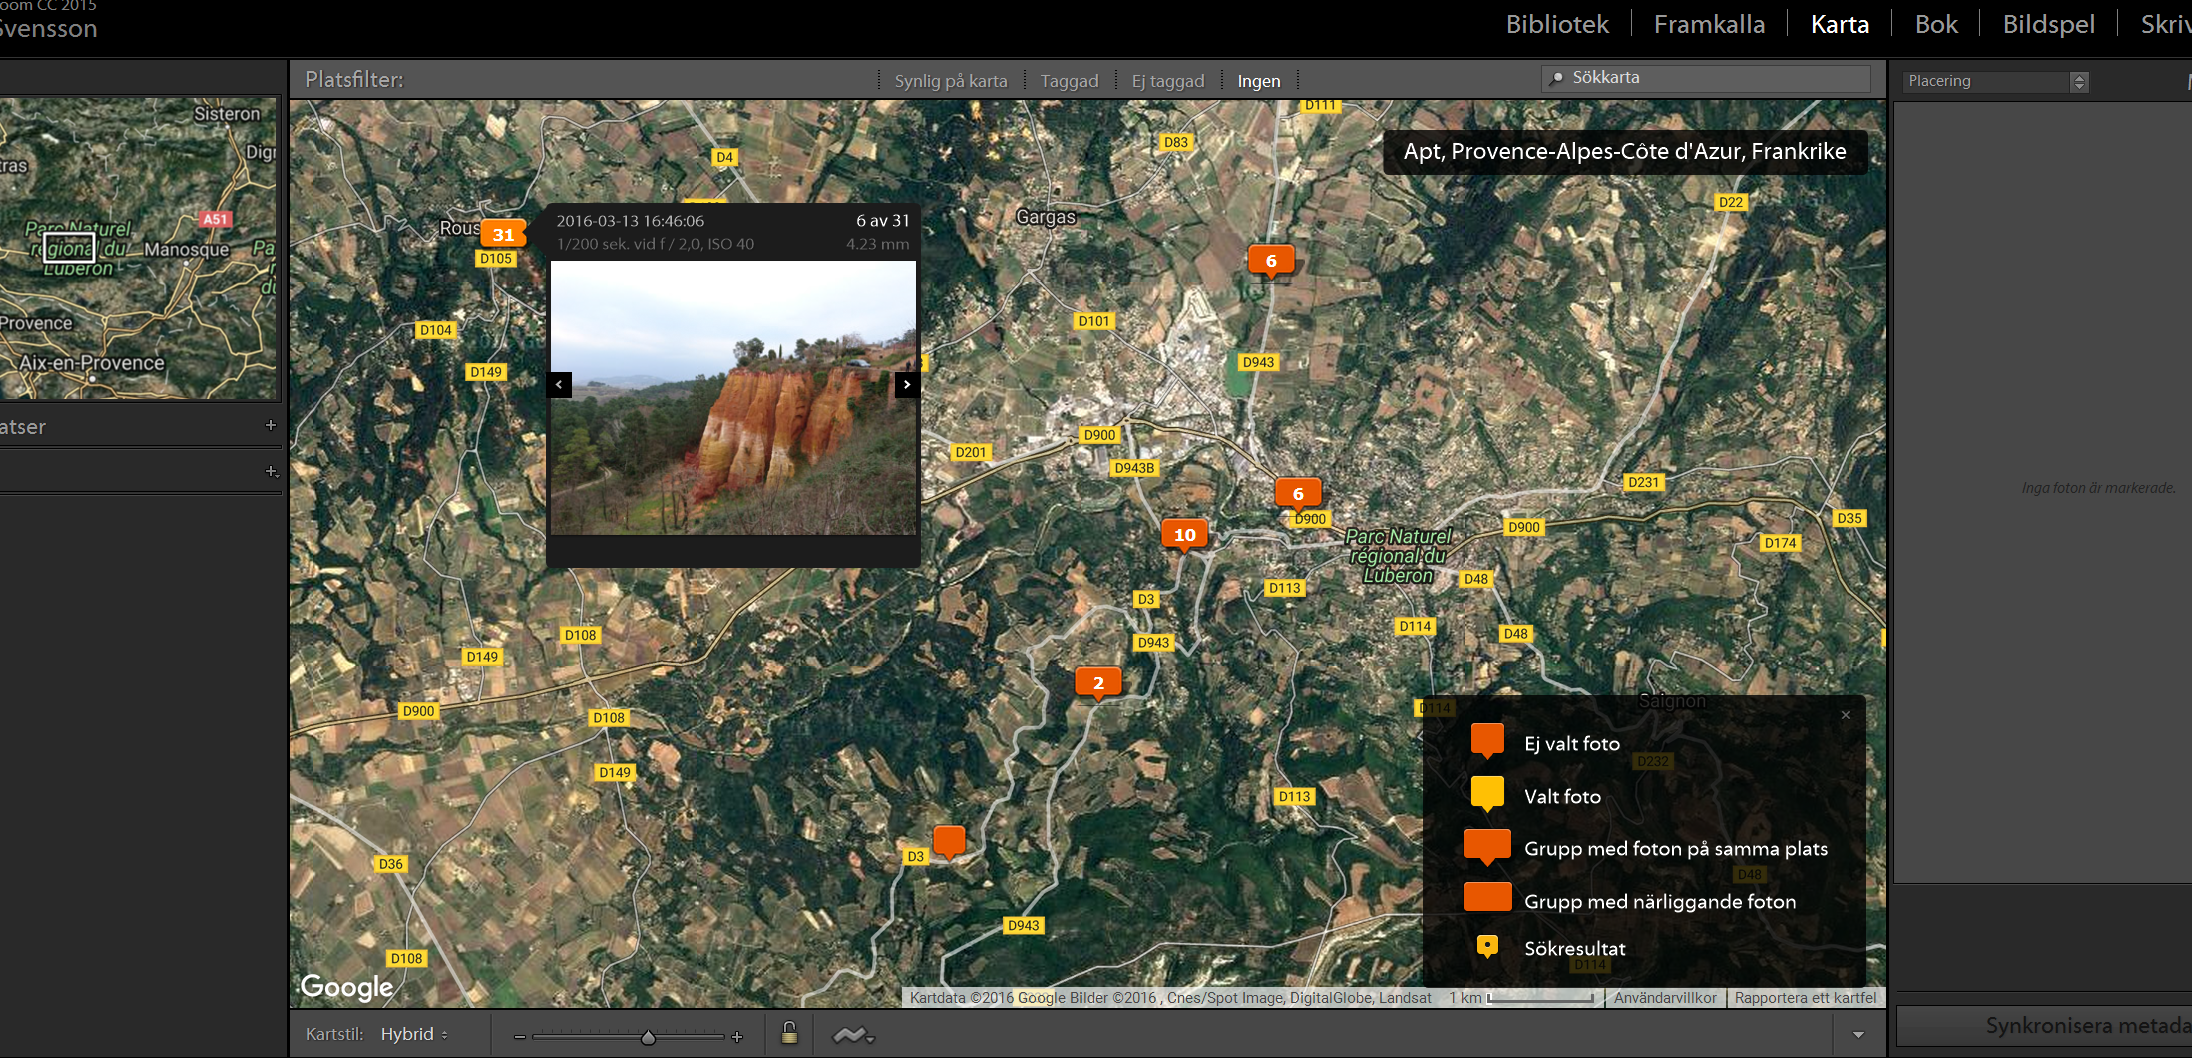Image resolution: width=2192 pixels, height=1058 pixels.
Task: Click the Ej valt foto legend icon
Action: pyautogui.click(x=1487, y=741)
